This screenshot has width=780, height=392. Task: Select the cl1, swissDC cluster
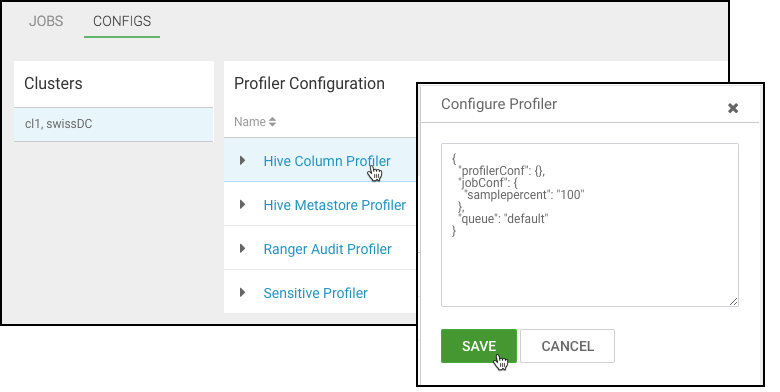tap(113, 124)
